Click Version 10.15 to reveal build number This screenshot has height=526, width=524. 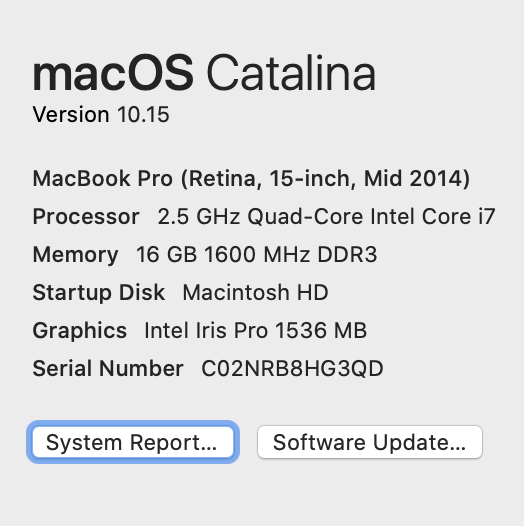[101, 114]
